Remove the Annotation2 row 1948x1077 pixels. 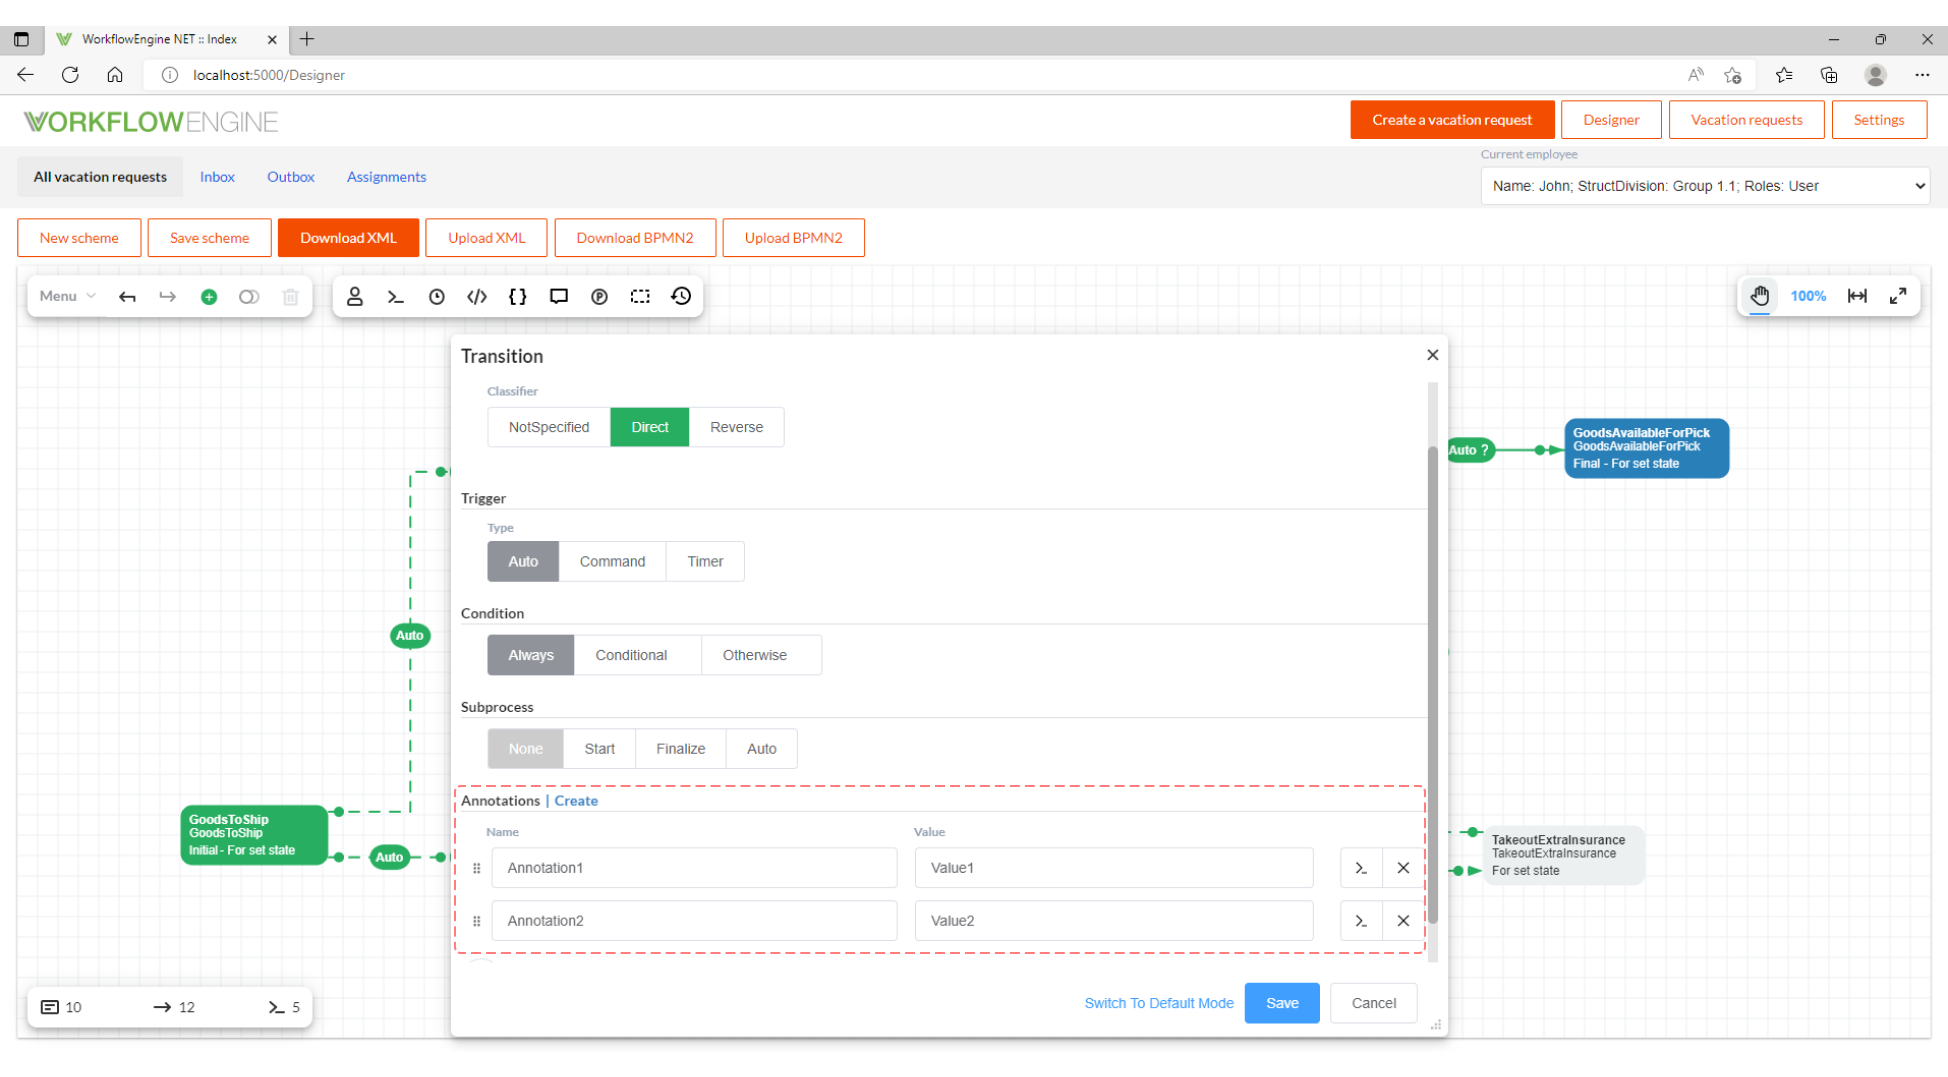1403,921
